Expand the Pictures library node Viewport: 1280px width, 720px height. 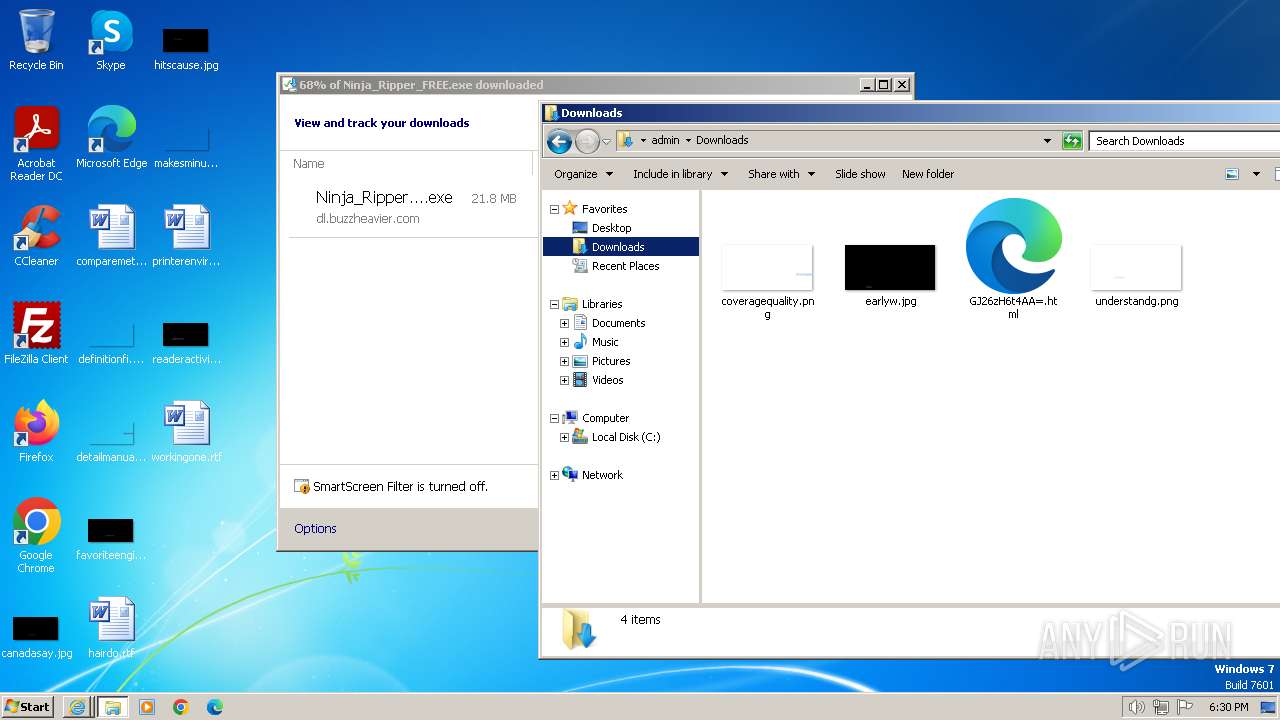click(x=564, y=361)
